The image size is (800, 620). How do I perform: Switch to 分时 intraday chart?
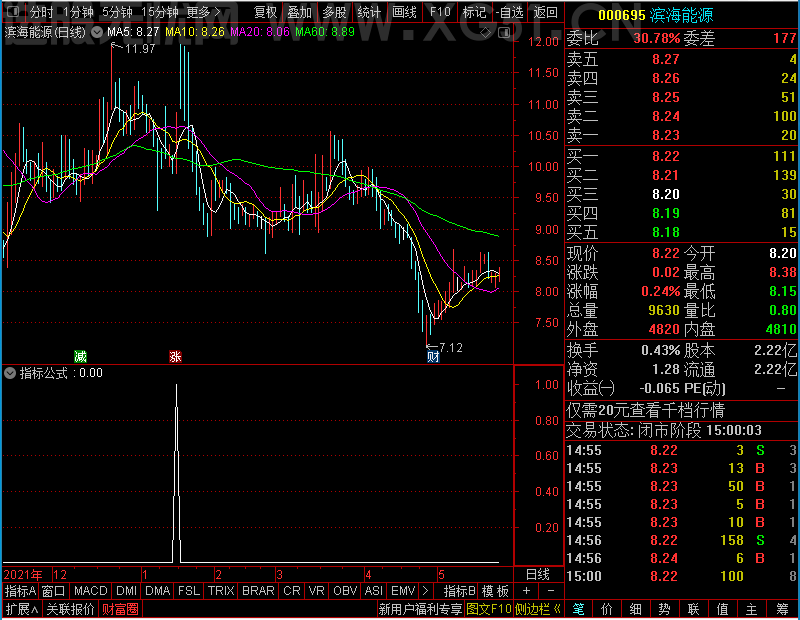click(41, 12)
